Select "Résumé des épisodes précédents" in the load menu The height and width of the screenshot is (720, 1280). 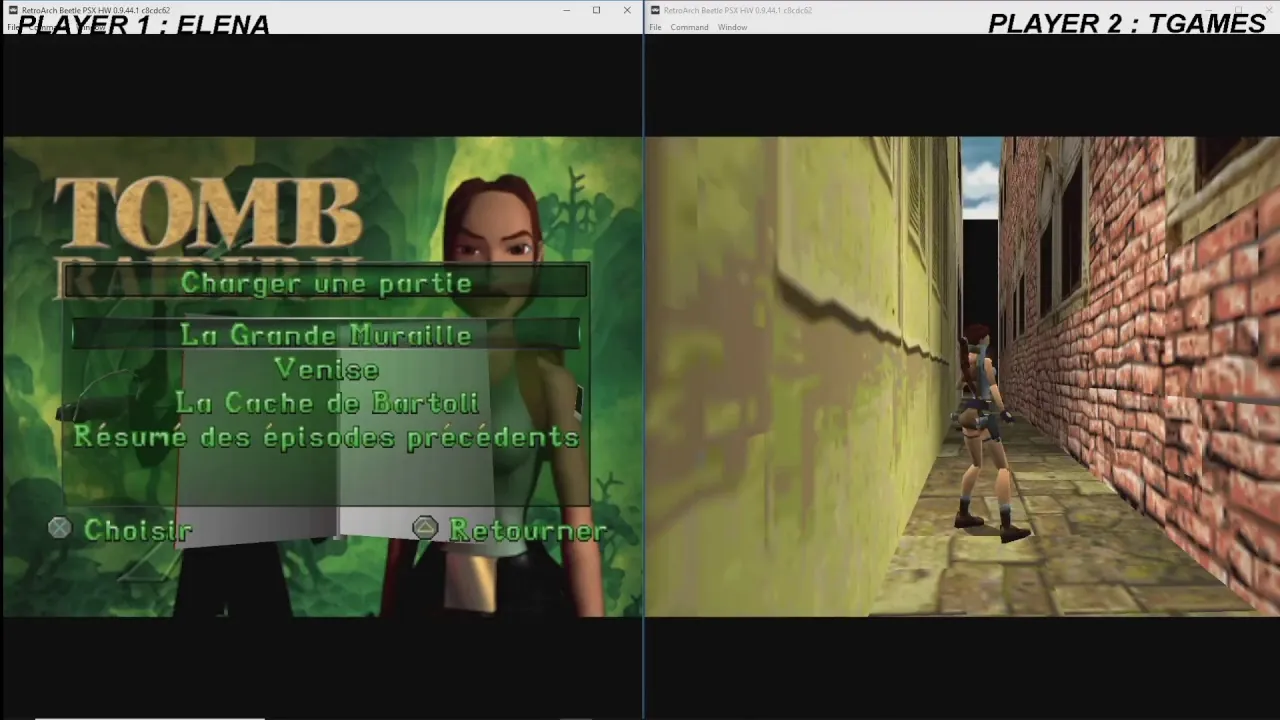point(326,437)
